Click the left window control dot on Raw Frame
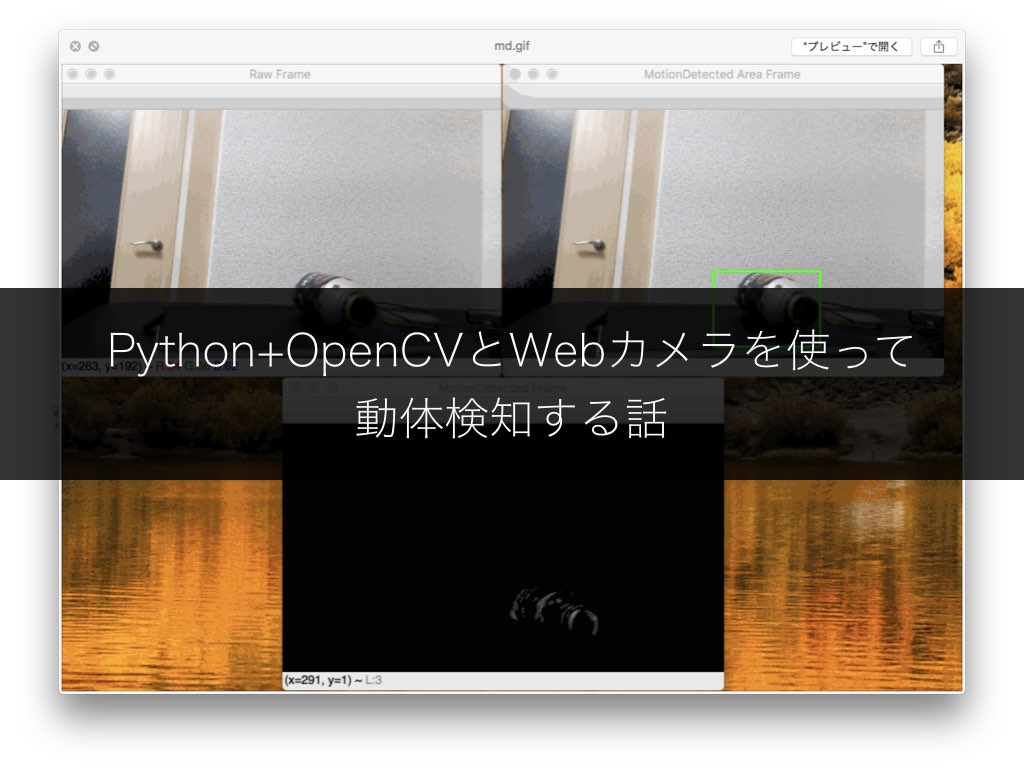This screenshot has height=768, width=1024. 73,73
